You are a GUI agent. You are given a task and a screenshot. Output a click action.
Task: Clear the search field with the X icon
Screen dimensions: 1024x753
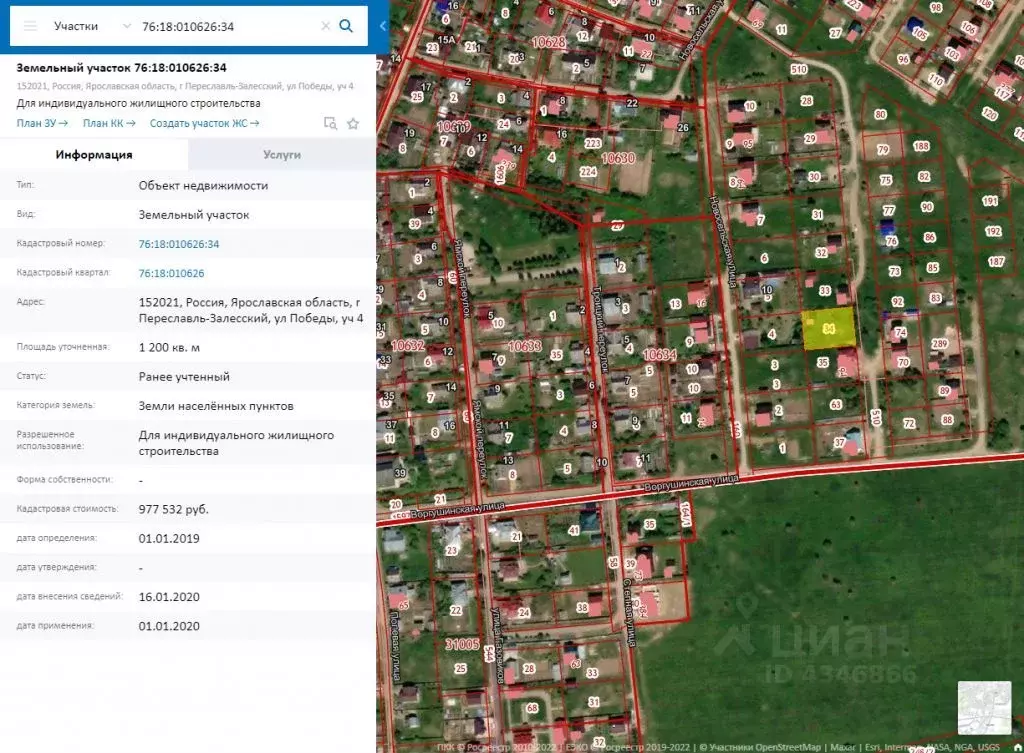click(325, 26)
